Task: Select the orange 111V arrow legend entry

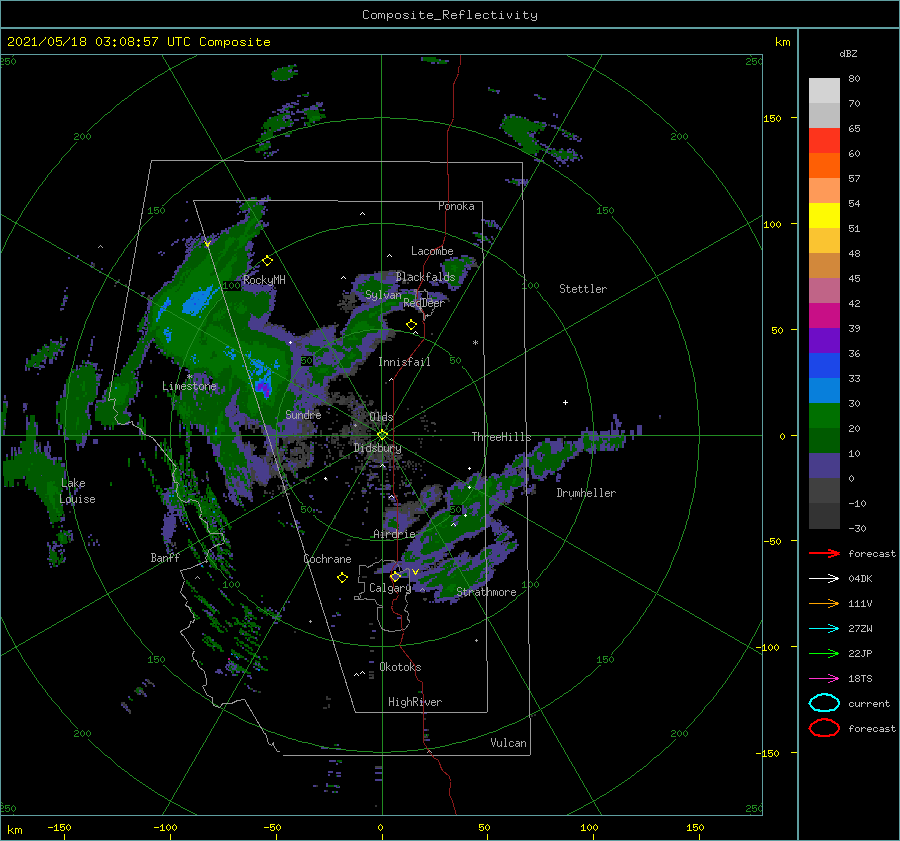Action: pos(824,603)
